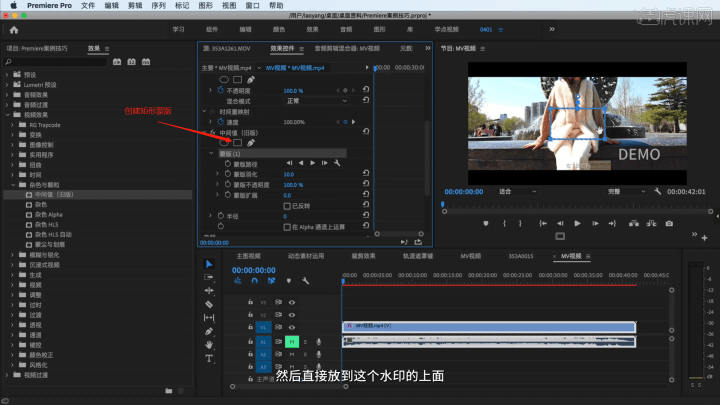This screenshot has width=720, height=405.
Task: Create rectangle mask under 中间值 effect
Action: click(x=237, y=143)
